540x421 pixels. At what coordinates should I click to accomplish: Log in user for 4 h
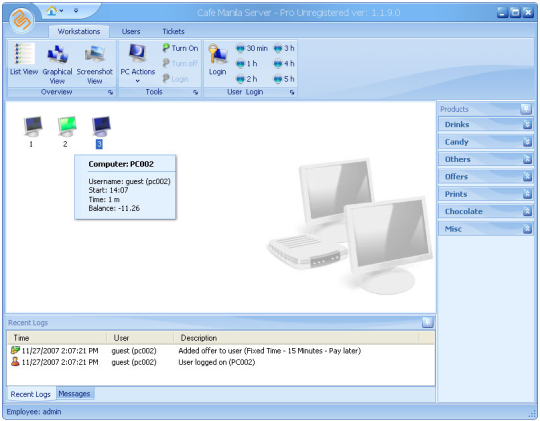pyautogui.click(x=284, y=63)
